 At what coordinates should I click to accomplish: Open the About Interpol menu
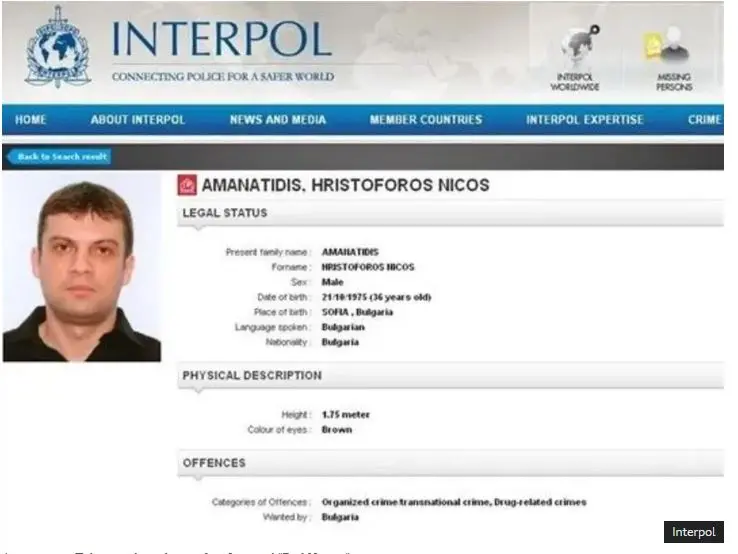137,120
